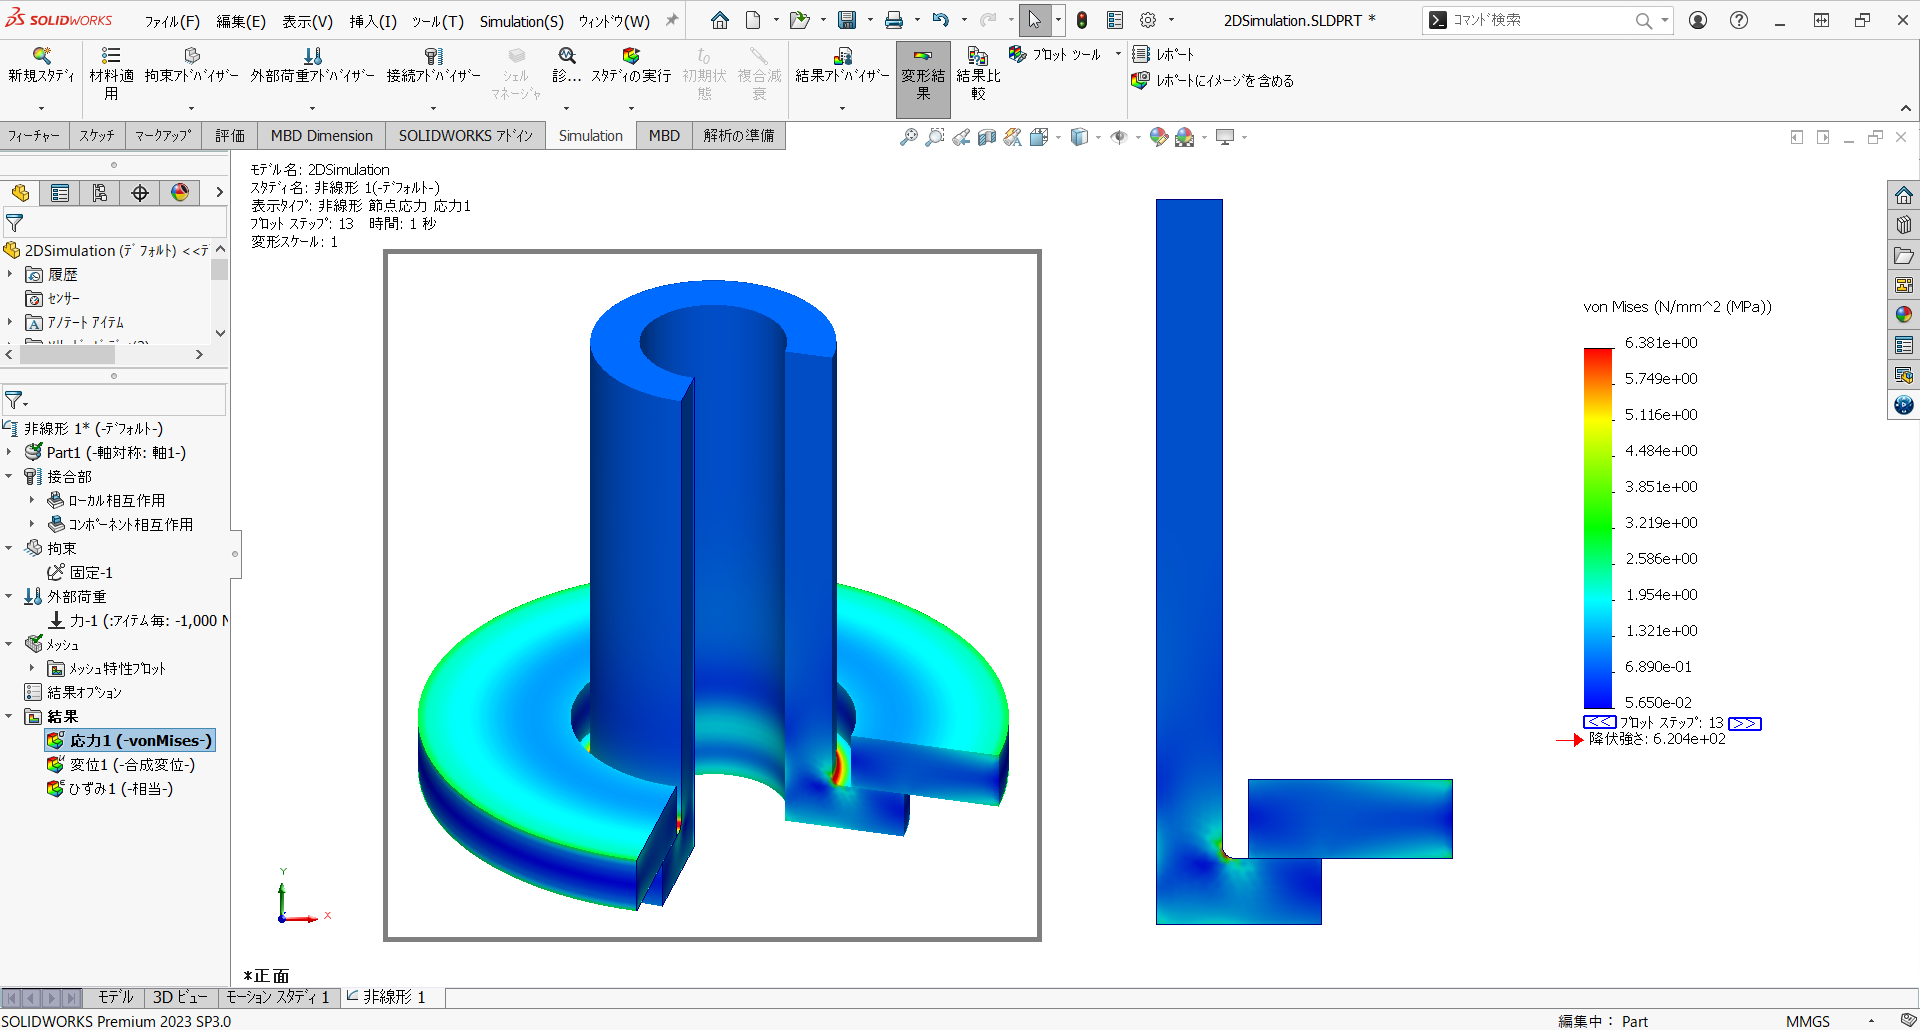Open FeatureManager design tree tab icon
Screen dimensions: 1920x1030
20,193
